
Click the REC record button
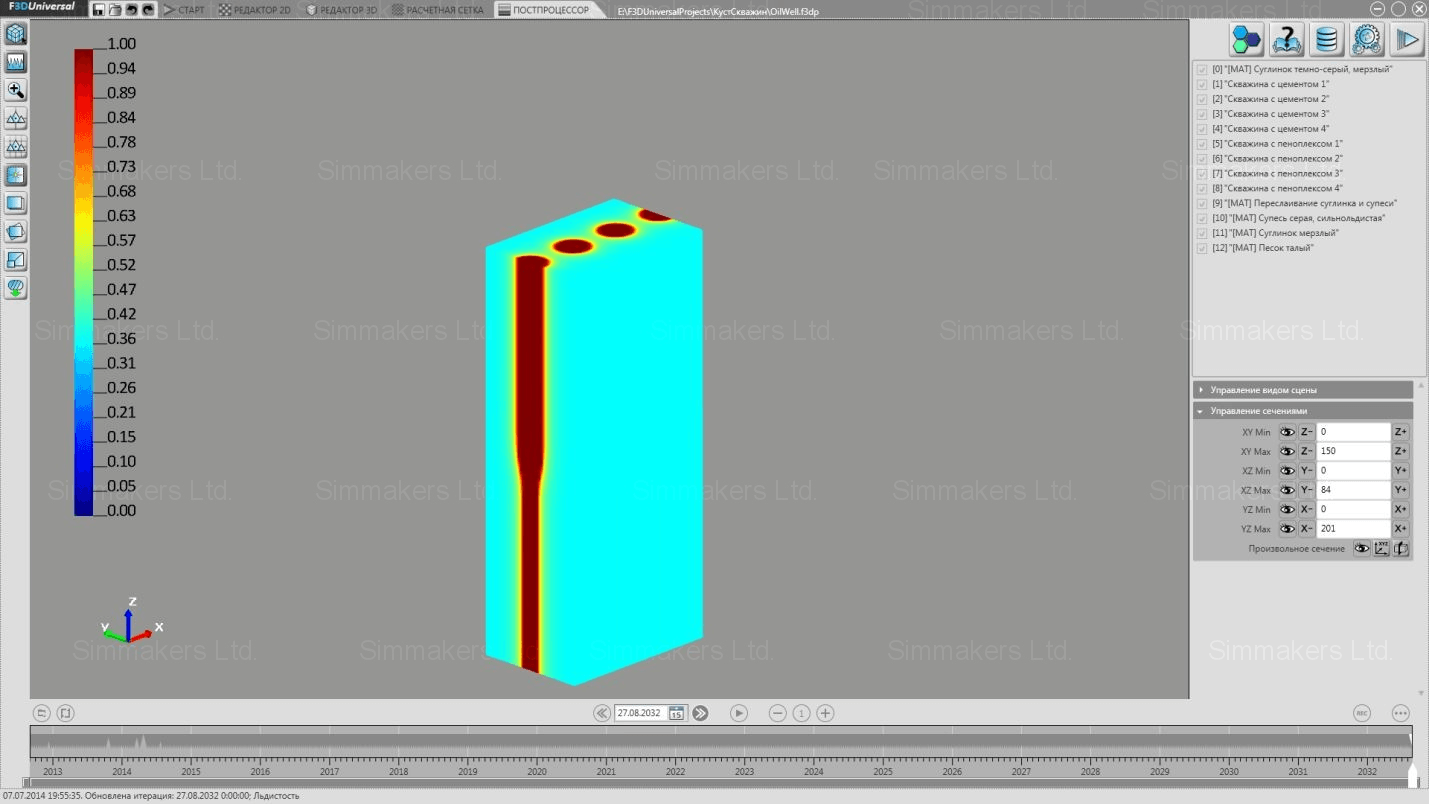(1361, 713)
